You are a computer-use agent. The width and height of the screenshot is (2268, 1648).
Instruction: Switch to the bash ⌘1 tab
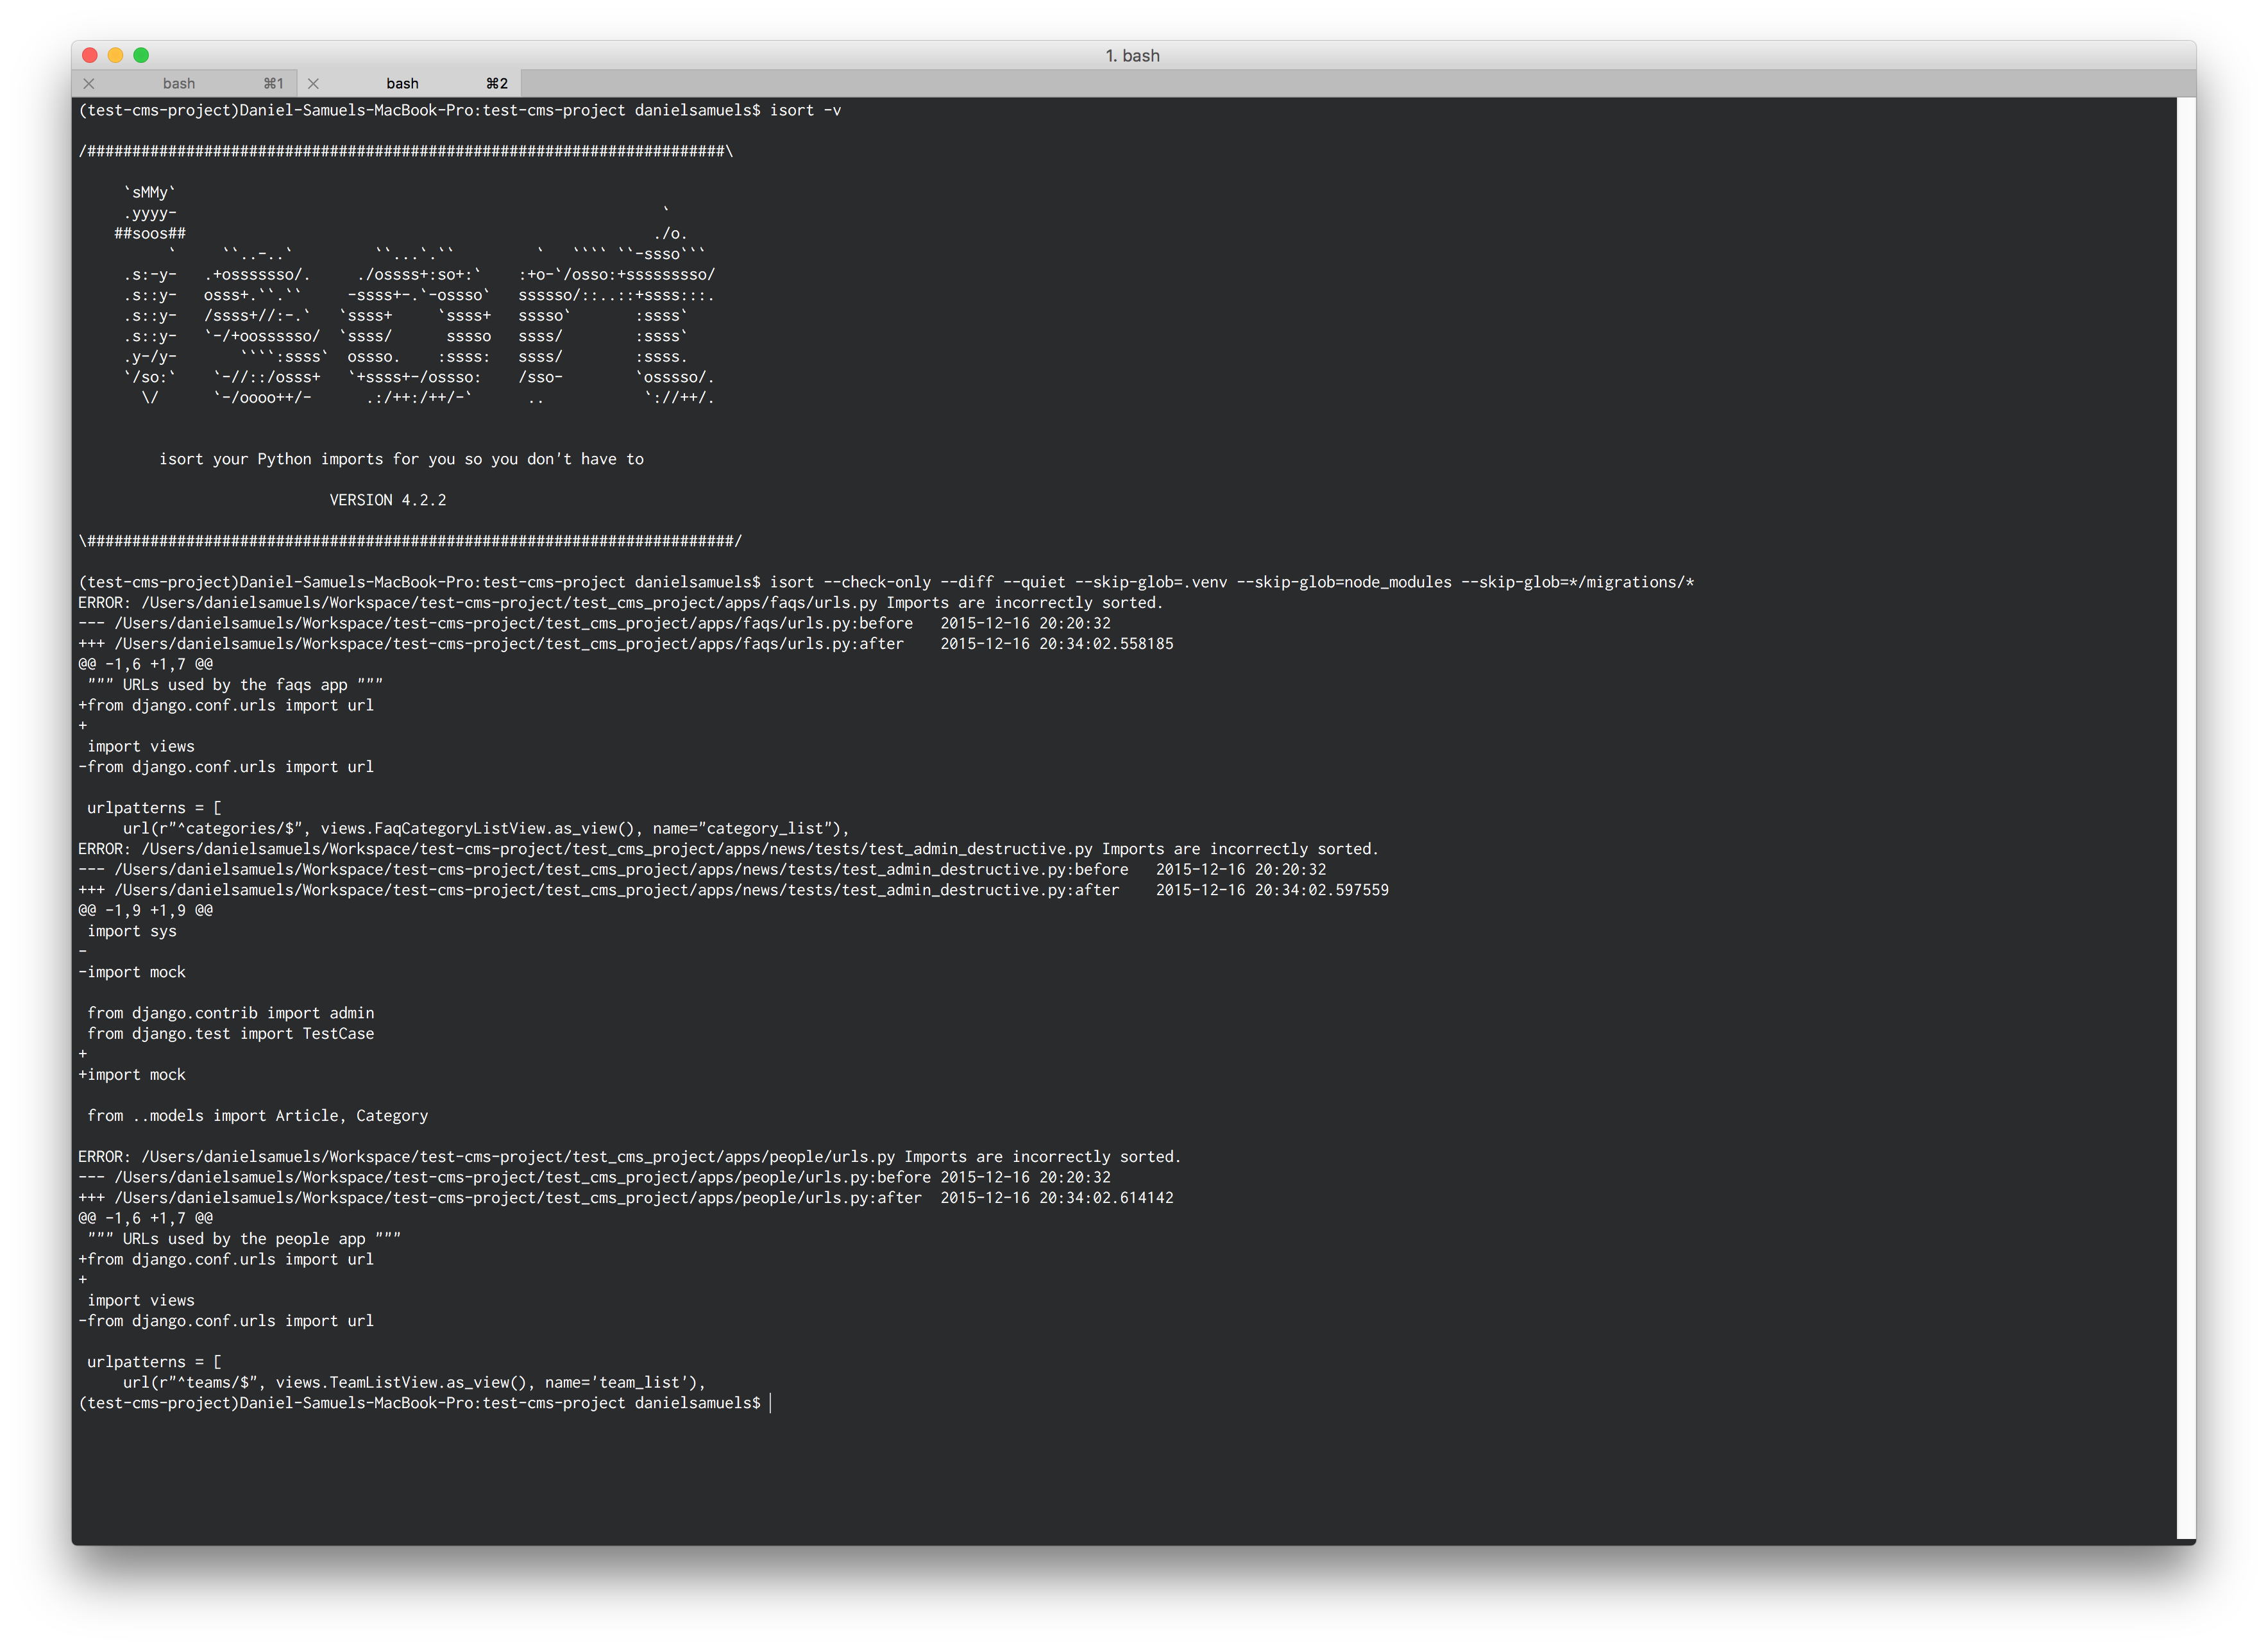pos(180,84)
